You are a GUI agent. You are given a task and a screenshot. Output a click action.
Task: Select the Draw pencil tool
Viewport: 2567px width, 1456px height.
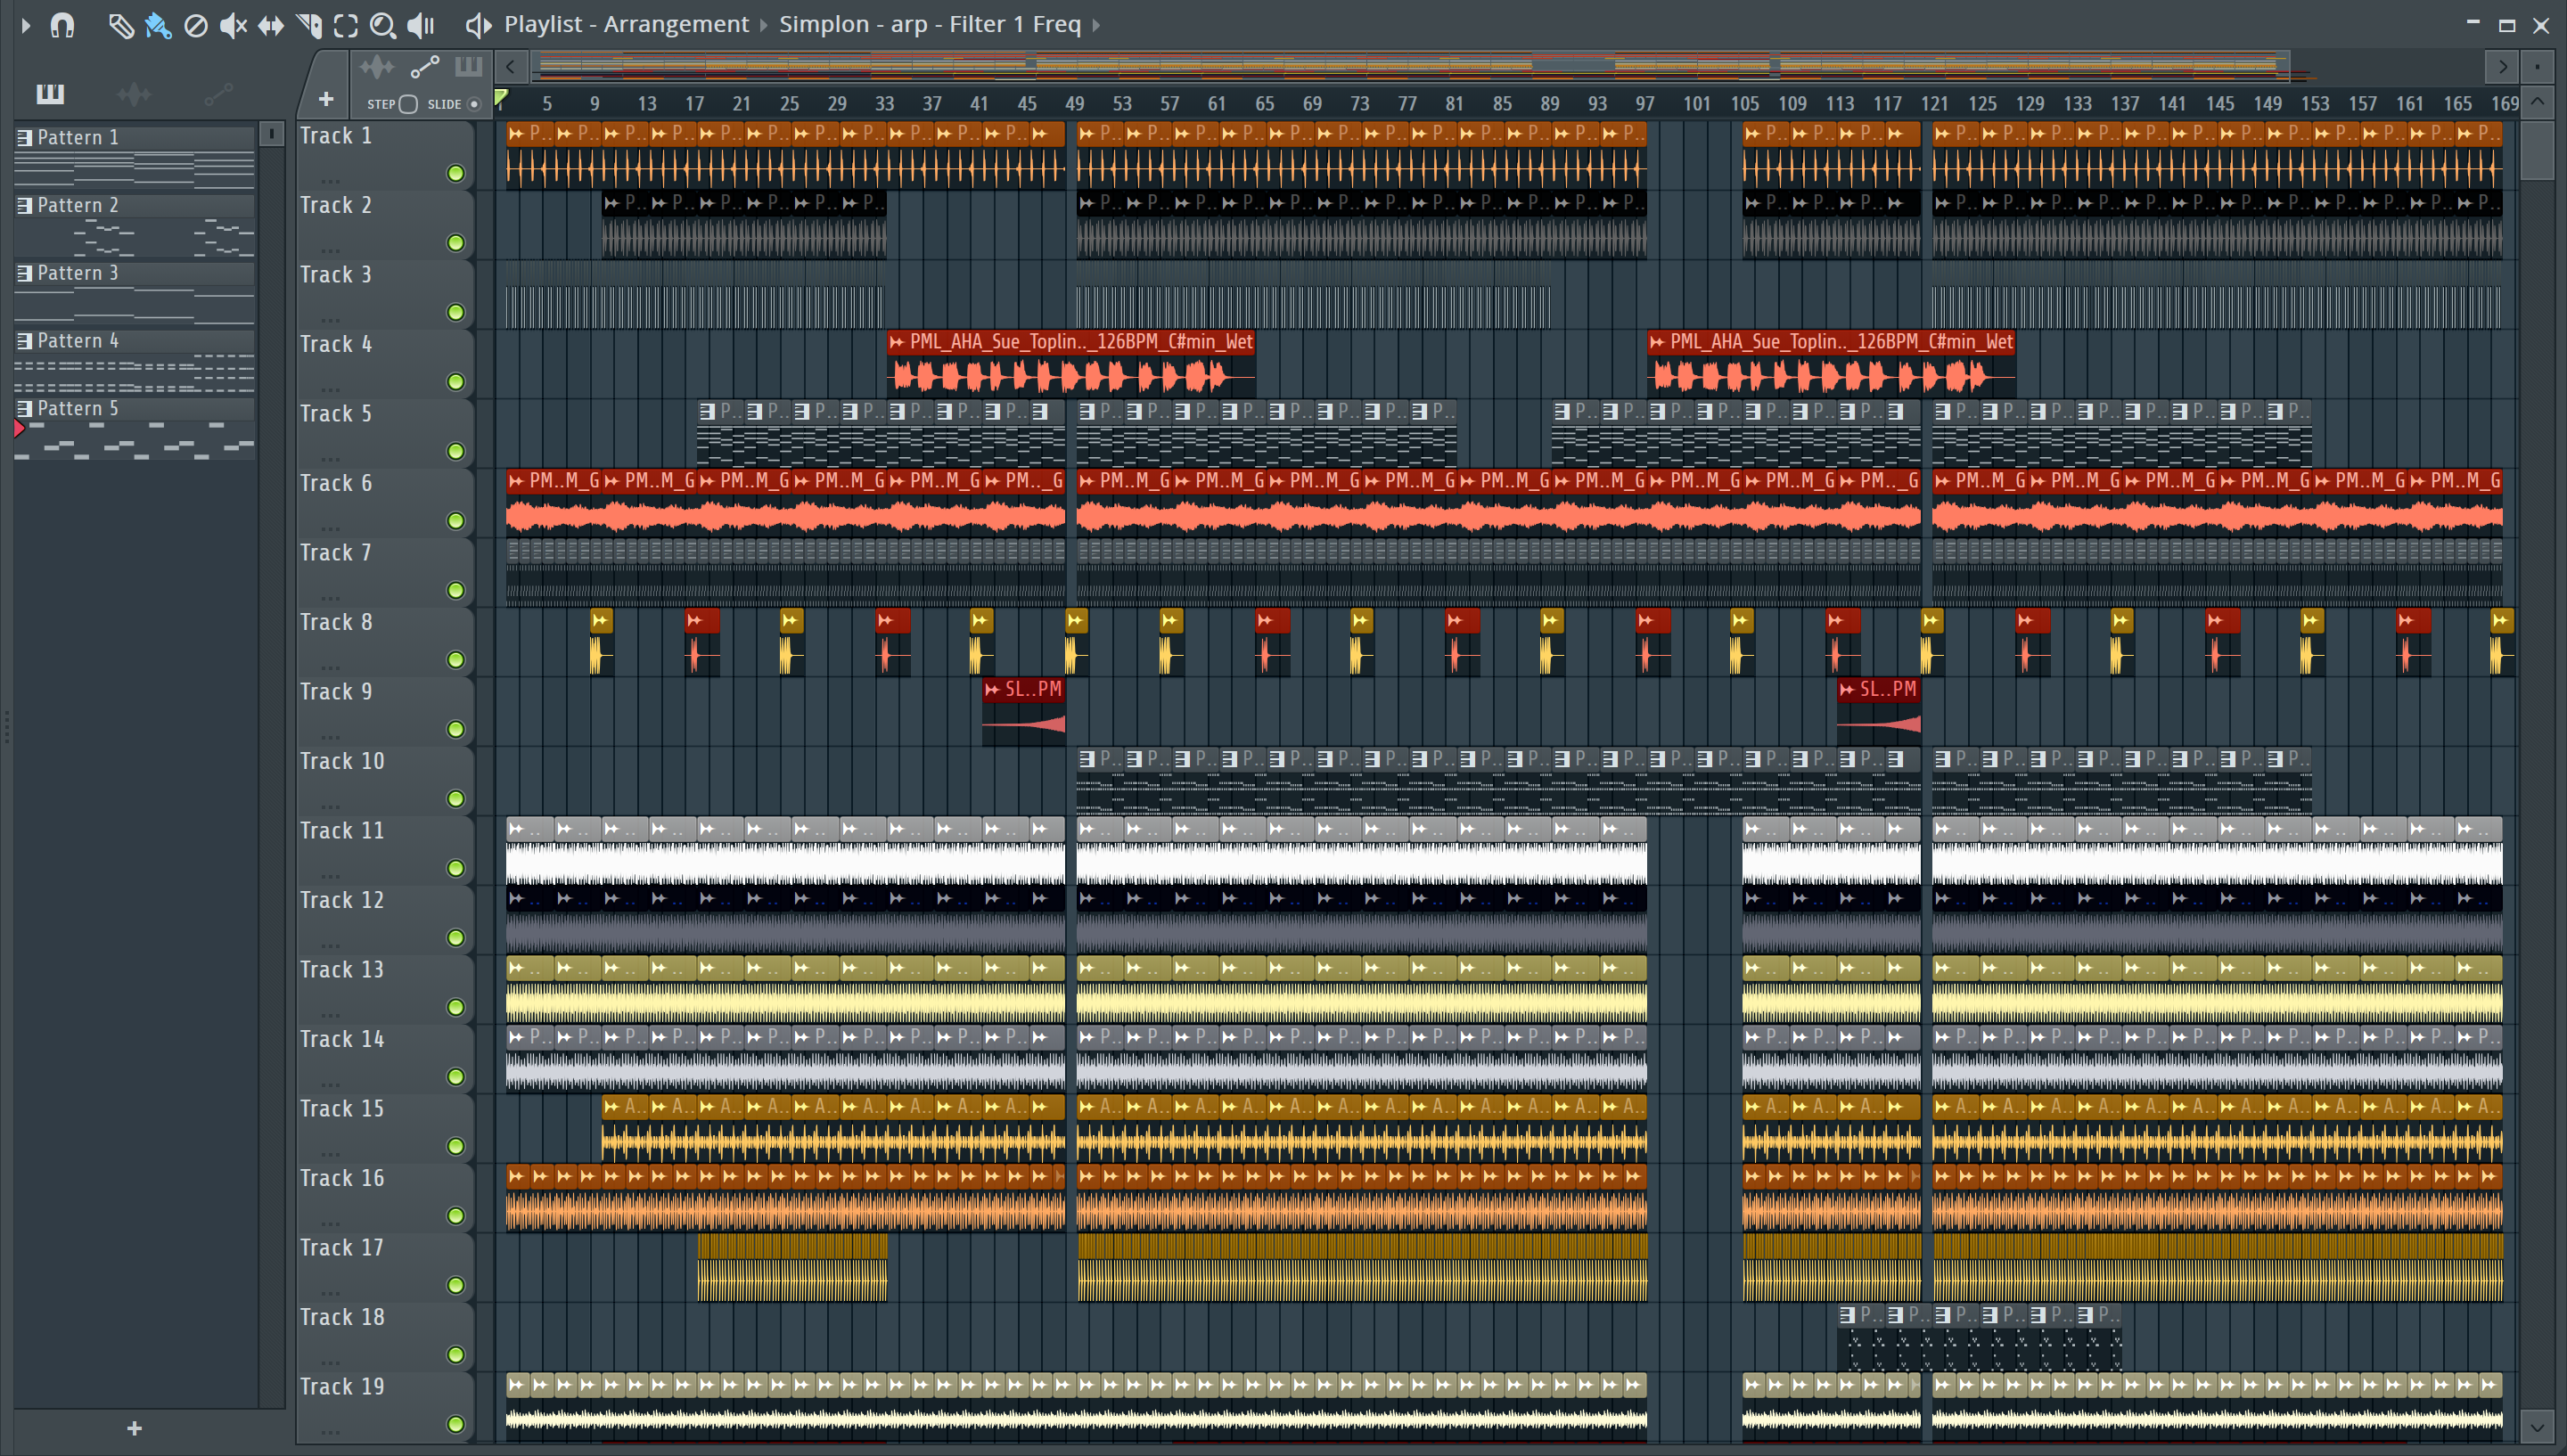[x=120, y=25]
